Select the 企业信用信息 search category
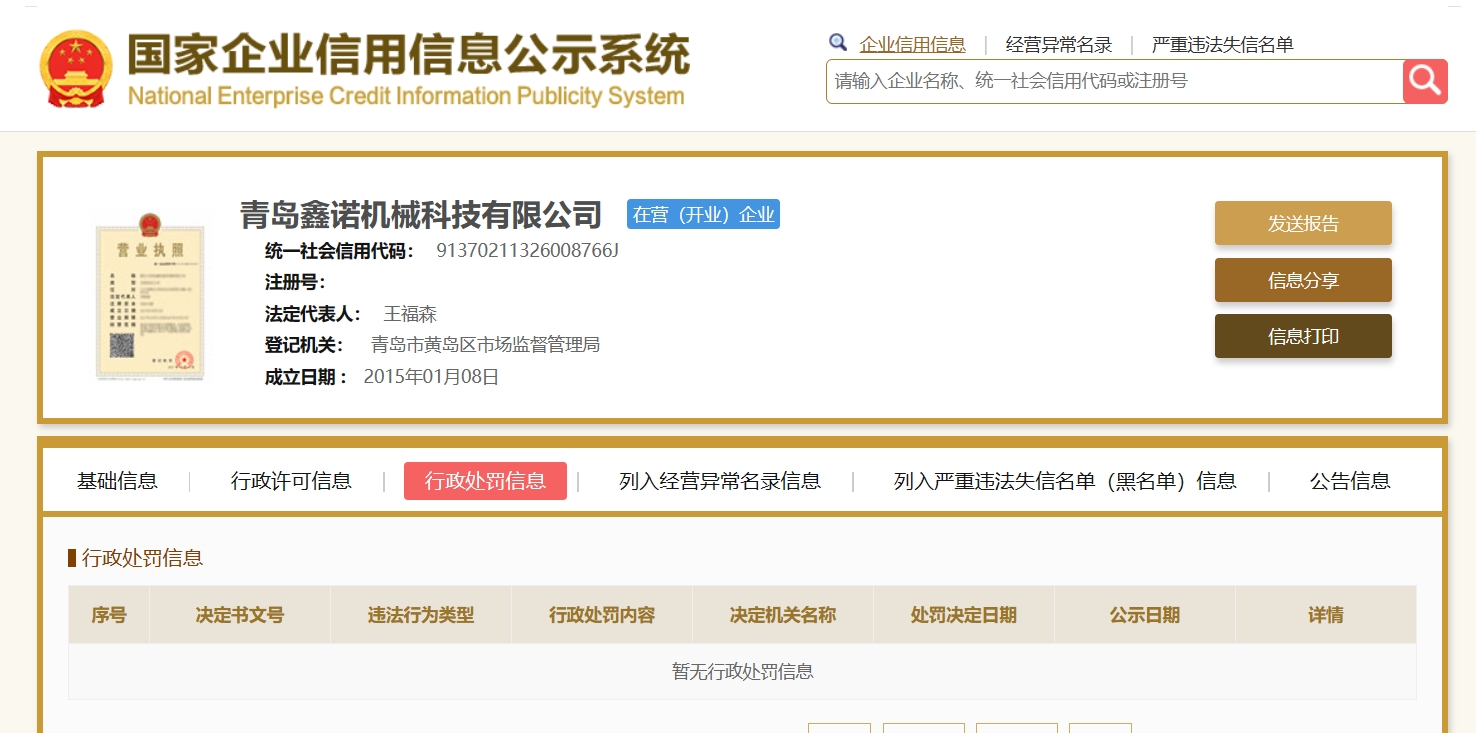Image resolution: width=1476 pixels, height=733 pixels. pyautogui.click(x=913, y=44)
